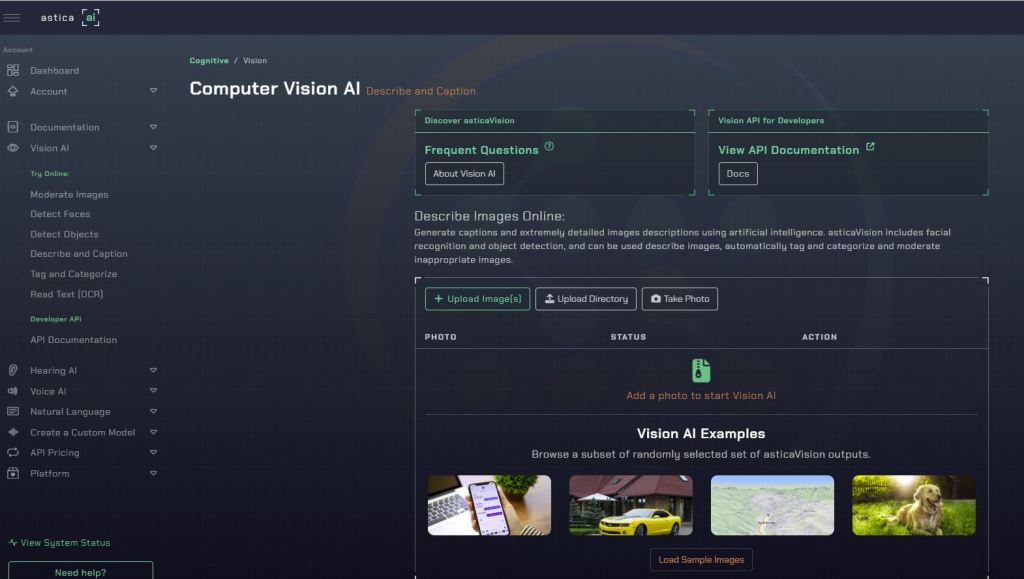Expand the Account submenu arrow
Screen dimensions: 1024x579
(x=153, y=91)
